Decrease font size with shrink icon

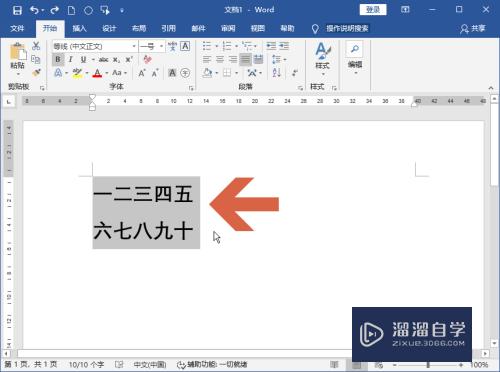tap(155, 73)
